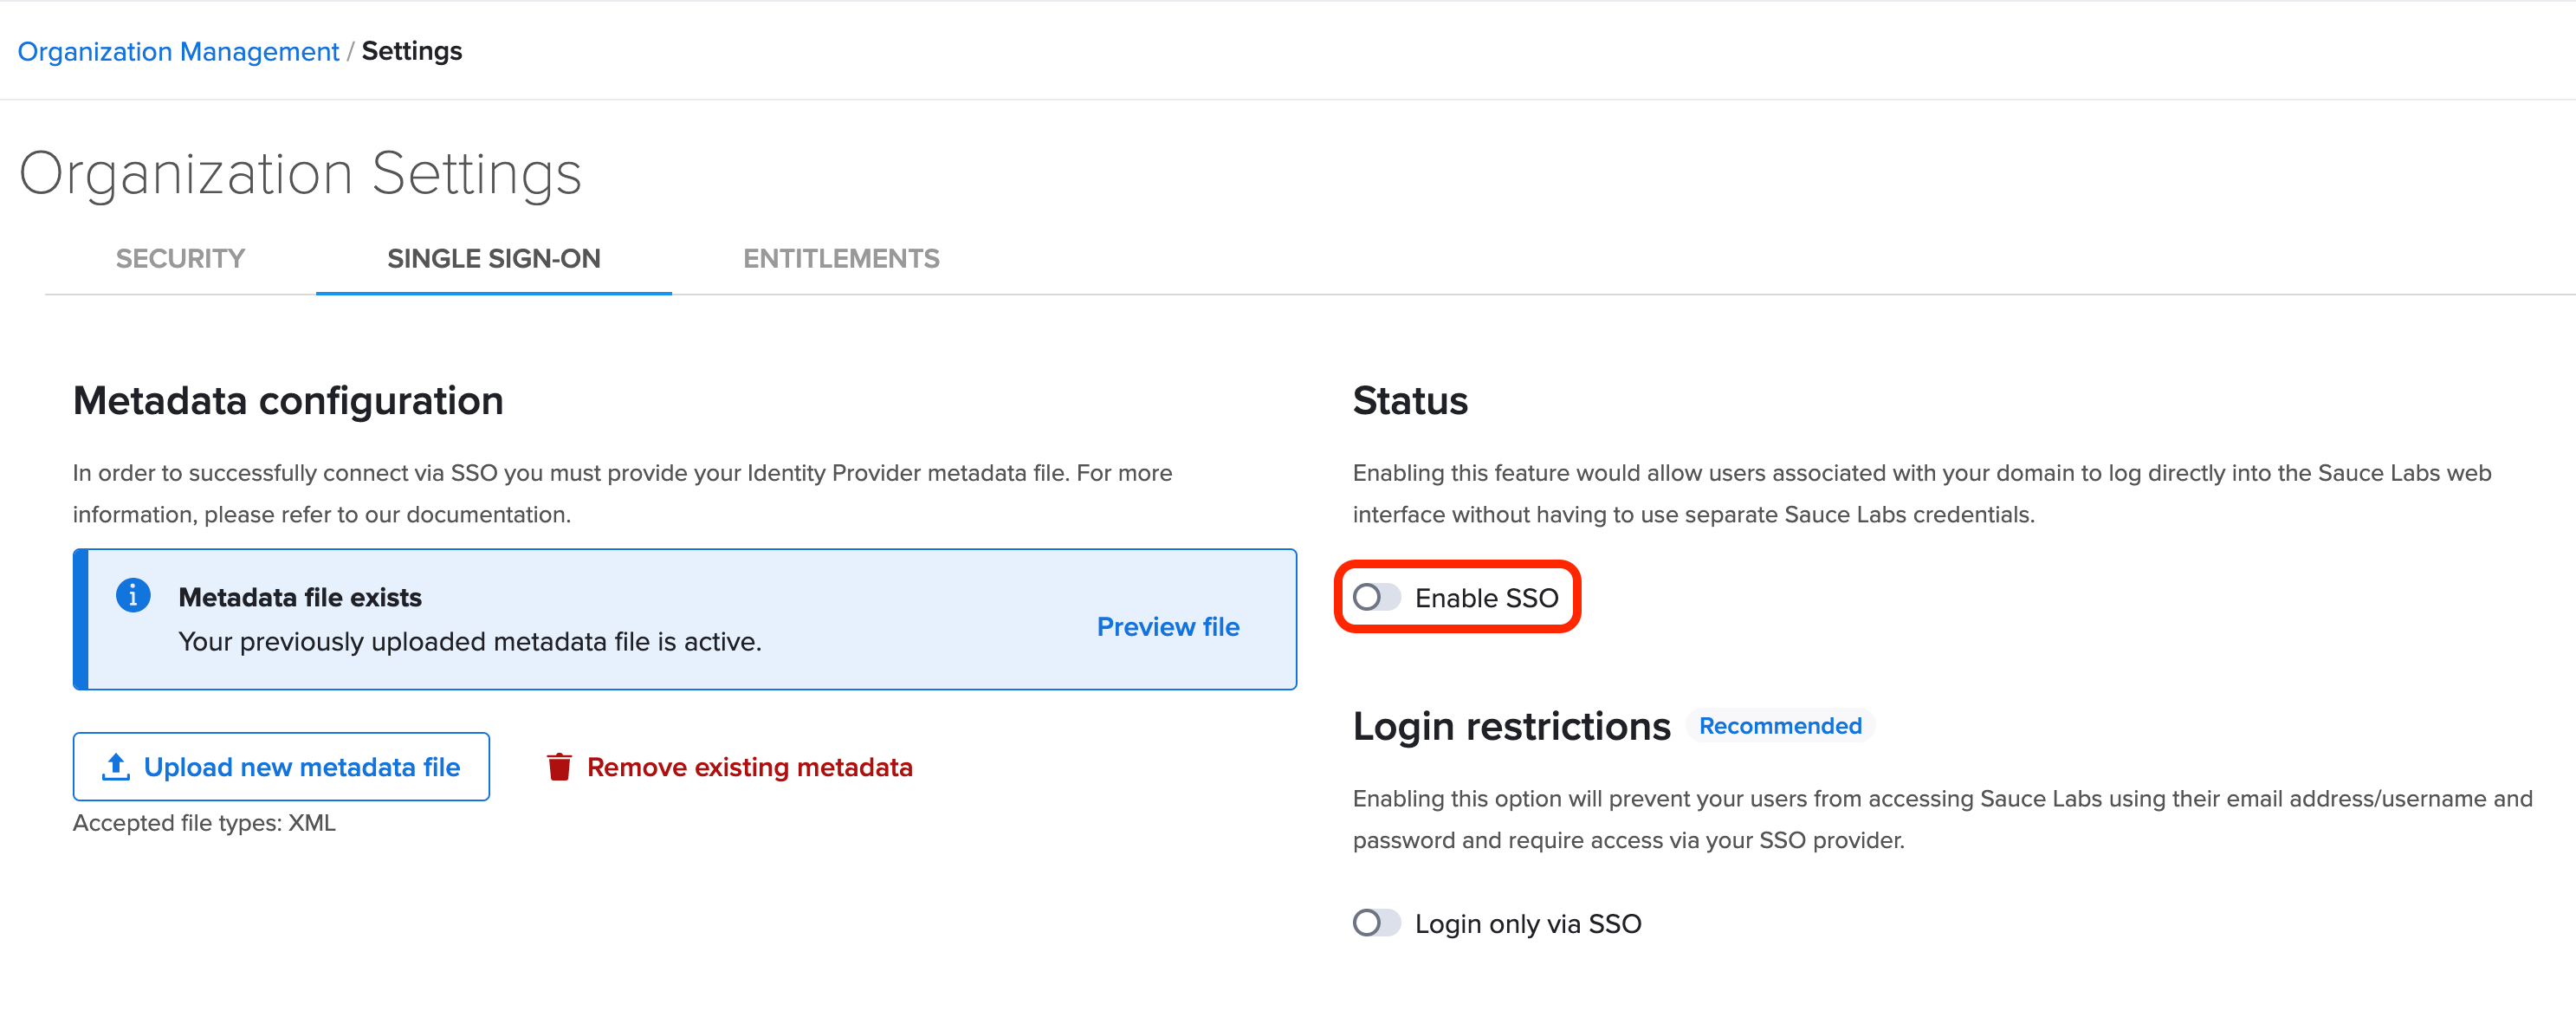Click the Login restrictions heading
Screen dimensions: 2576x1017
(1511, 726)
